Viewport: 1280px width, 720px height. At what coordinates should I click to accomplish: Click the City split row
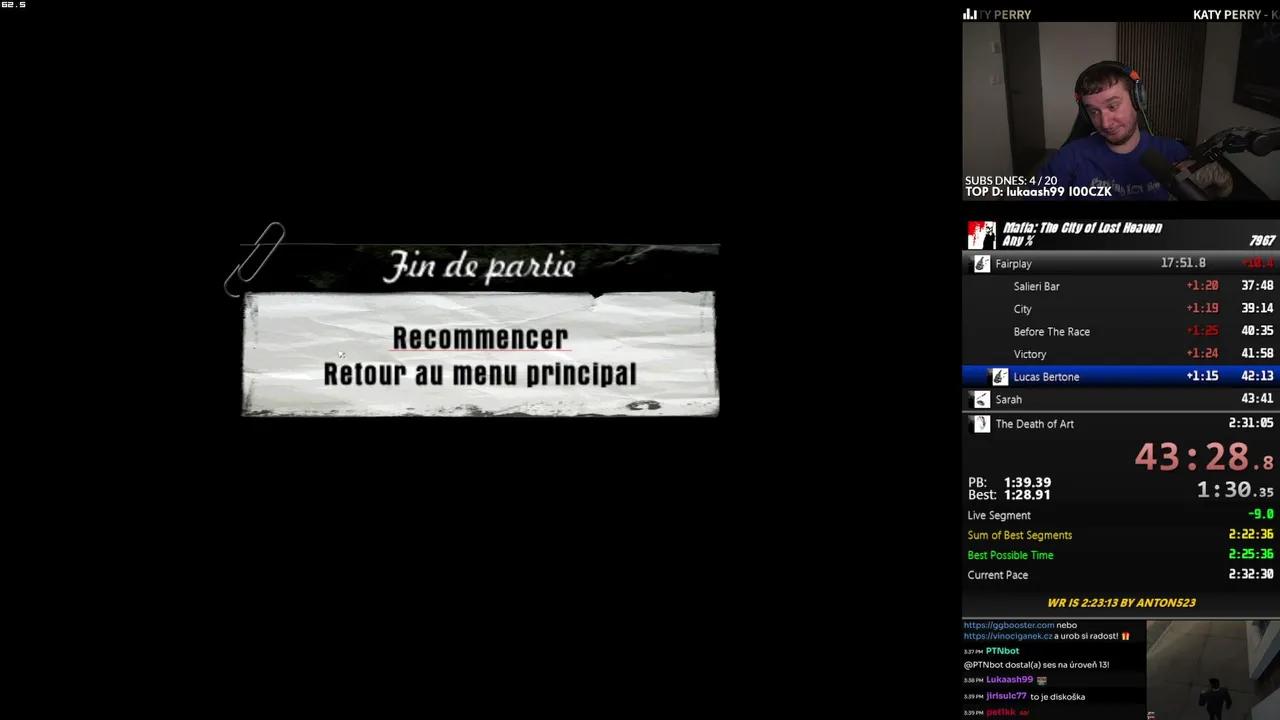1120,309
